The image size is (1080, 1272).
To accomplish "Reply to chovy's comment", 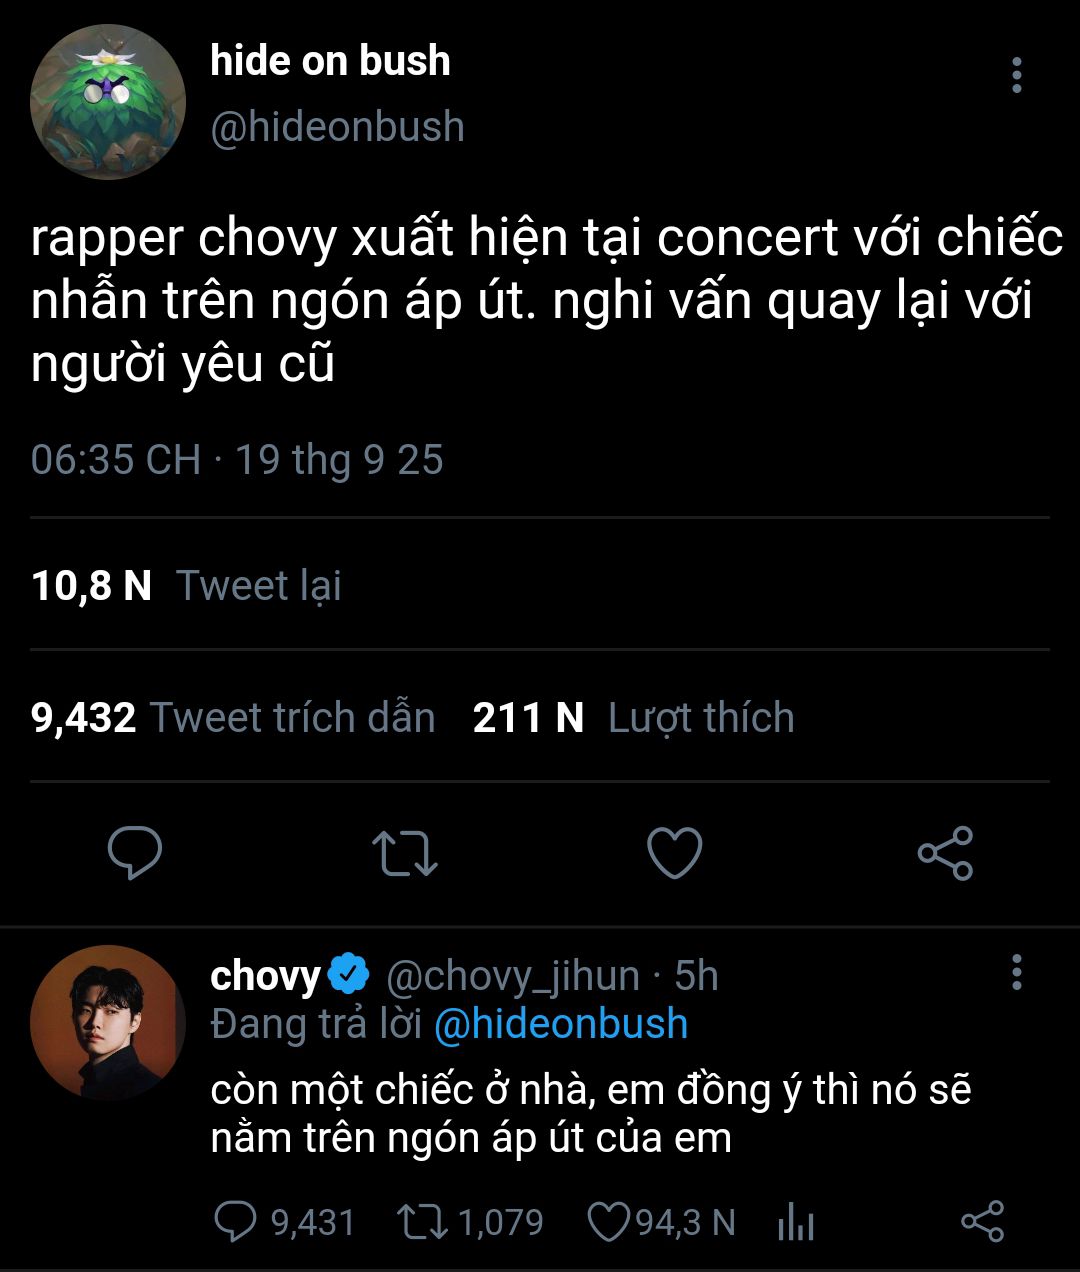I will 235,1222.
